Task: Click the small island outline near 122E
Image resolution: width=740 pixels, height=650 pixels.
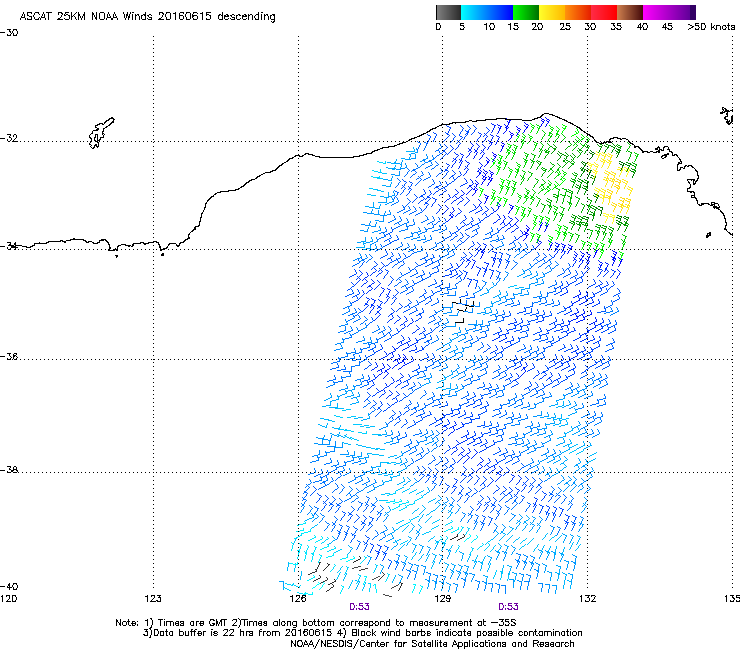Action: tap(101, 133)
